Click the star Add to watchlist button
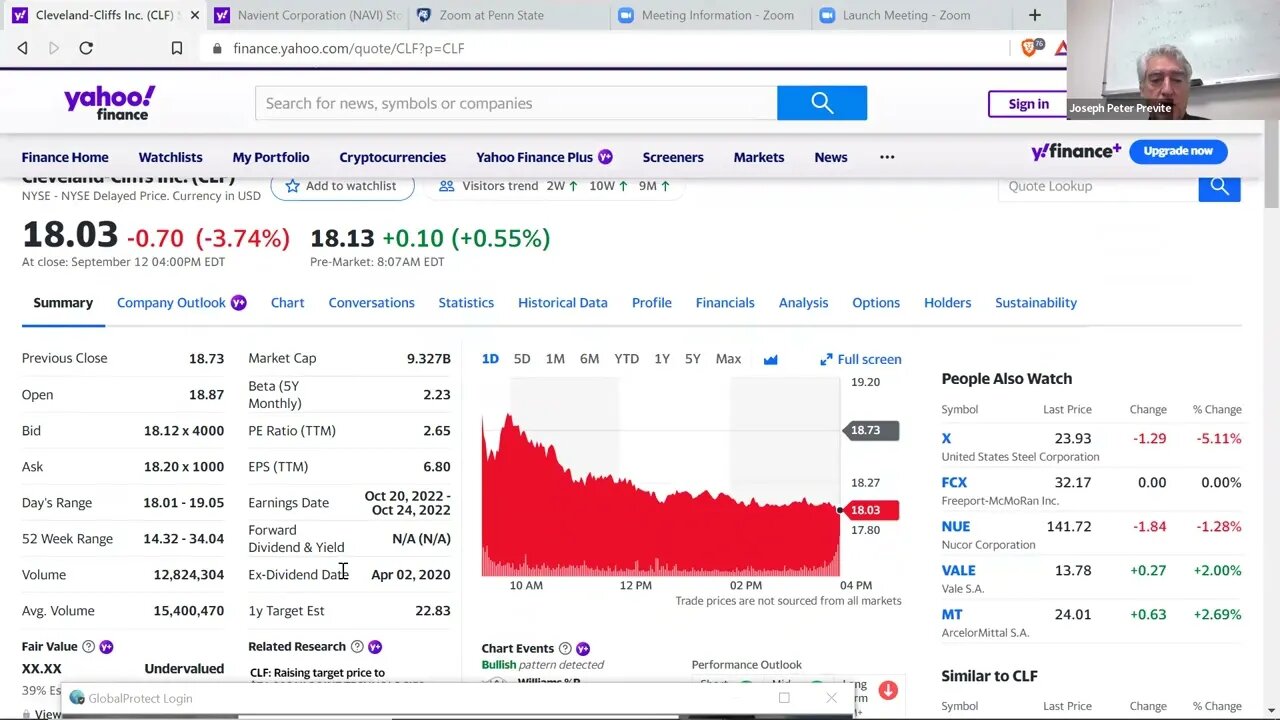The image size is (1280, 720). pos(342,186)
